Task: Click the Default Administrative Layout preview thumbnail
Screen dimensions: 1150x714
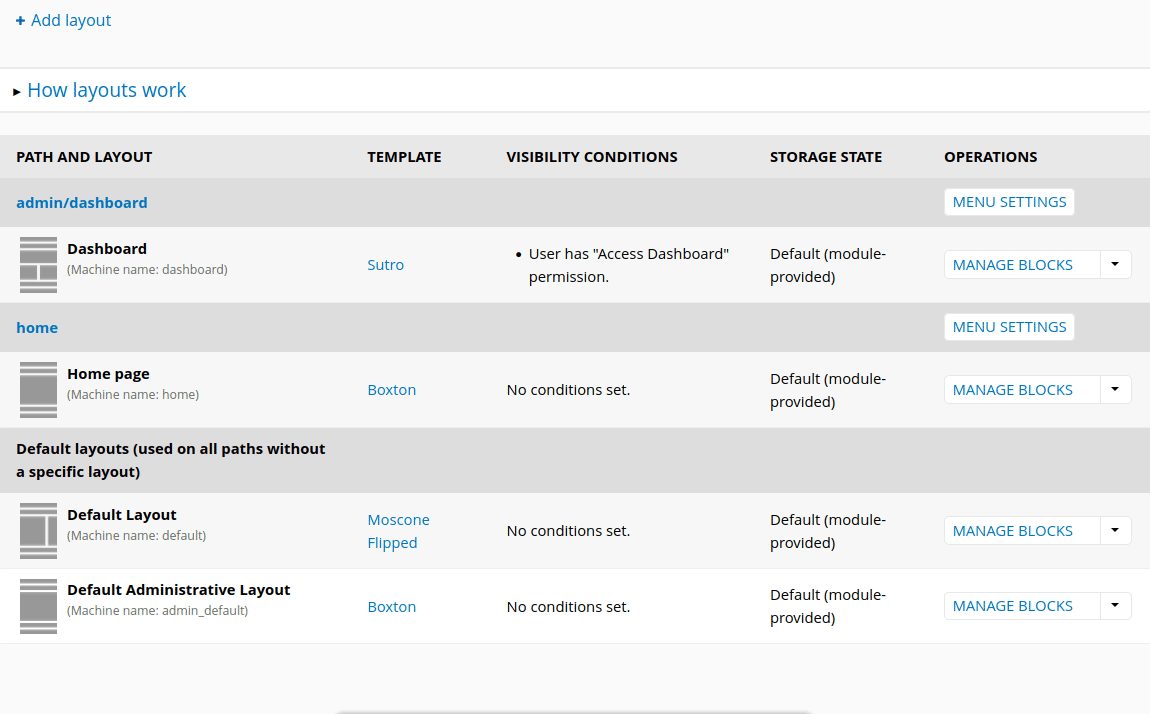Action: point(38,606)
